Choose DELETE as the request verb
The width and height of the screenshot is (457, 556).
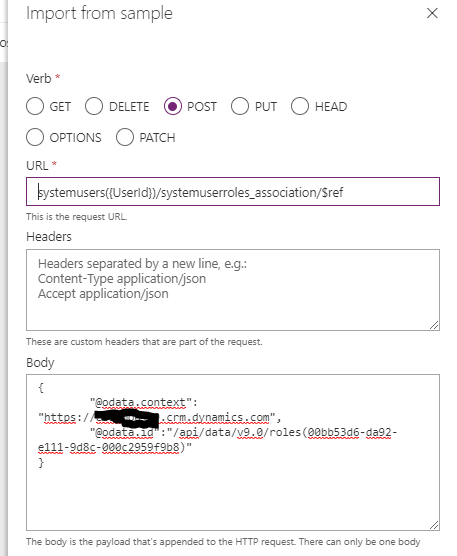click(94, 106)
